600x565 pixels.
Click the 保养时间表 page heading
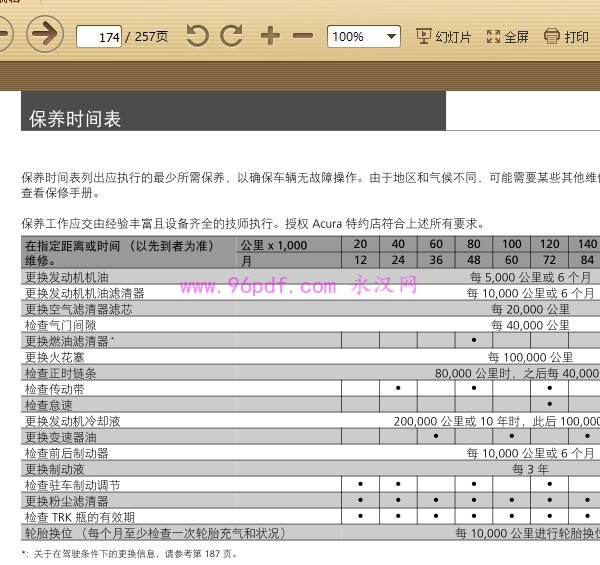coord(76,119)
